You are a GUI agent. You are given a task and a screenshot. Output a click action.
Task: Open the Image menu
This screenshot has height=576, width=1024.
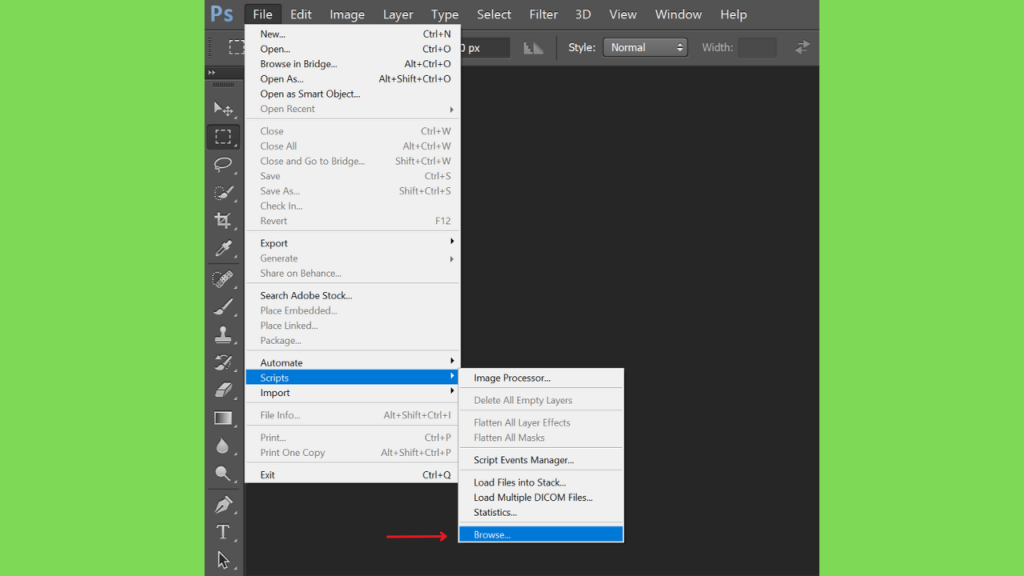(347, 14)
